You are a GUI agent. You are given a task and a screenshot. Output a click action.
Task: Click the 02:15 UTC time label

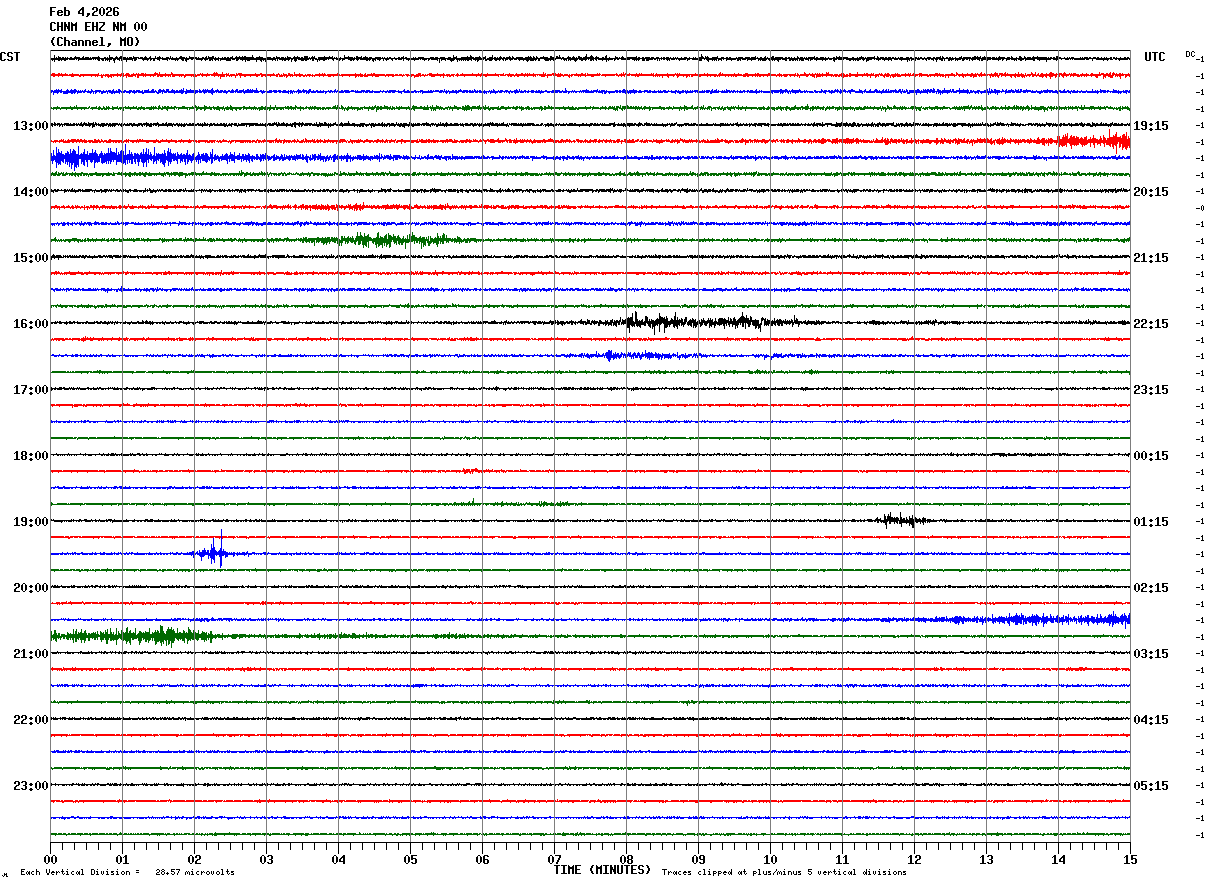coord(1151,588)
